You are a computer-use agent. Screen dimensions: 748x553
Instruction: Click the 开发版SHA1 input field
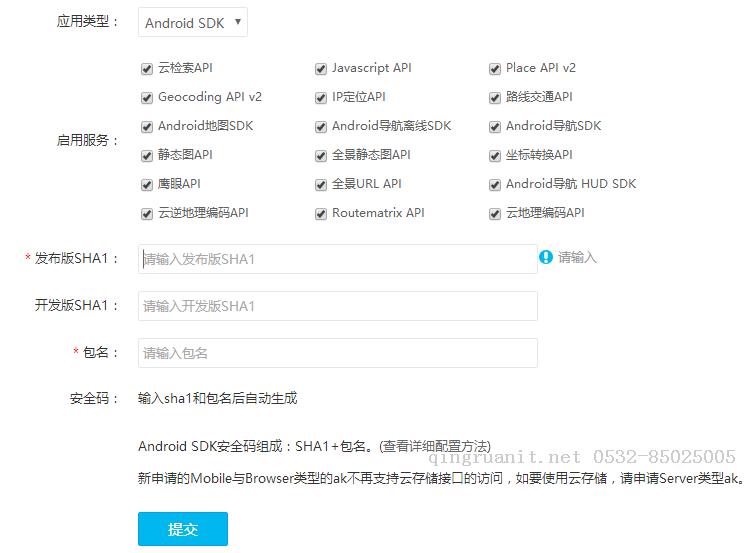(337, 306)
